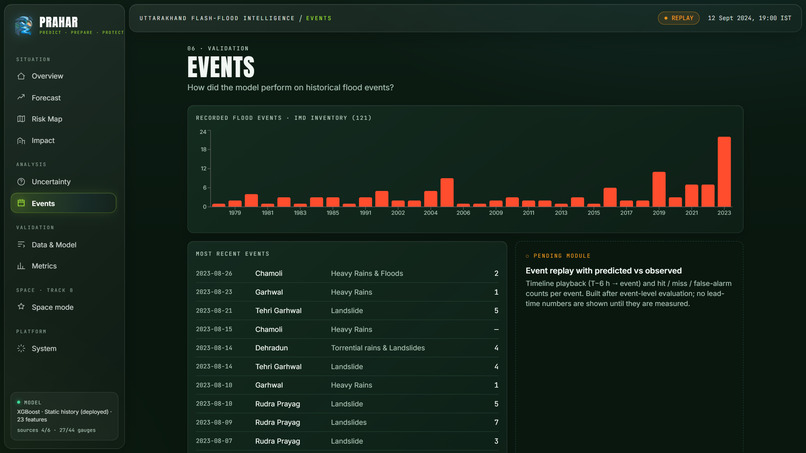Click the Uttarakhand Flash-Flood Intelligence breadcrumb
Image resolution: width=806 pixels, height=453 pixels.
tap(217, 18)
